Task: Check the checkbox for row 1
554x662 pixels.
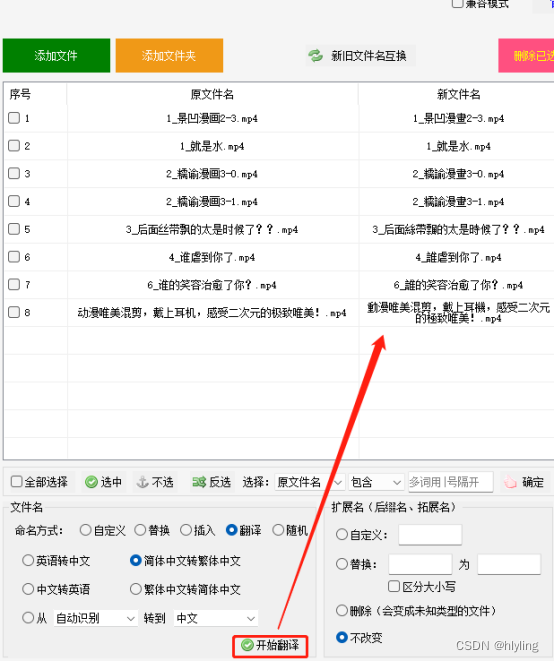Action: pos(14,118)
